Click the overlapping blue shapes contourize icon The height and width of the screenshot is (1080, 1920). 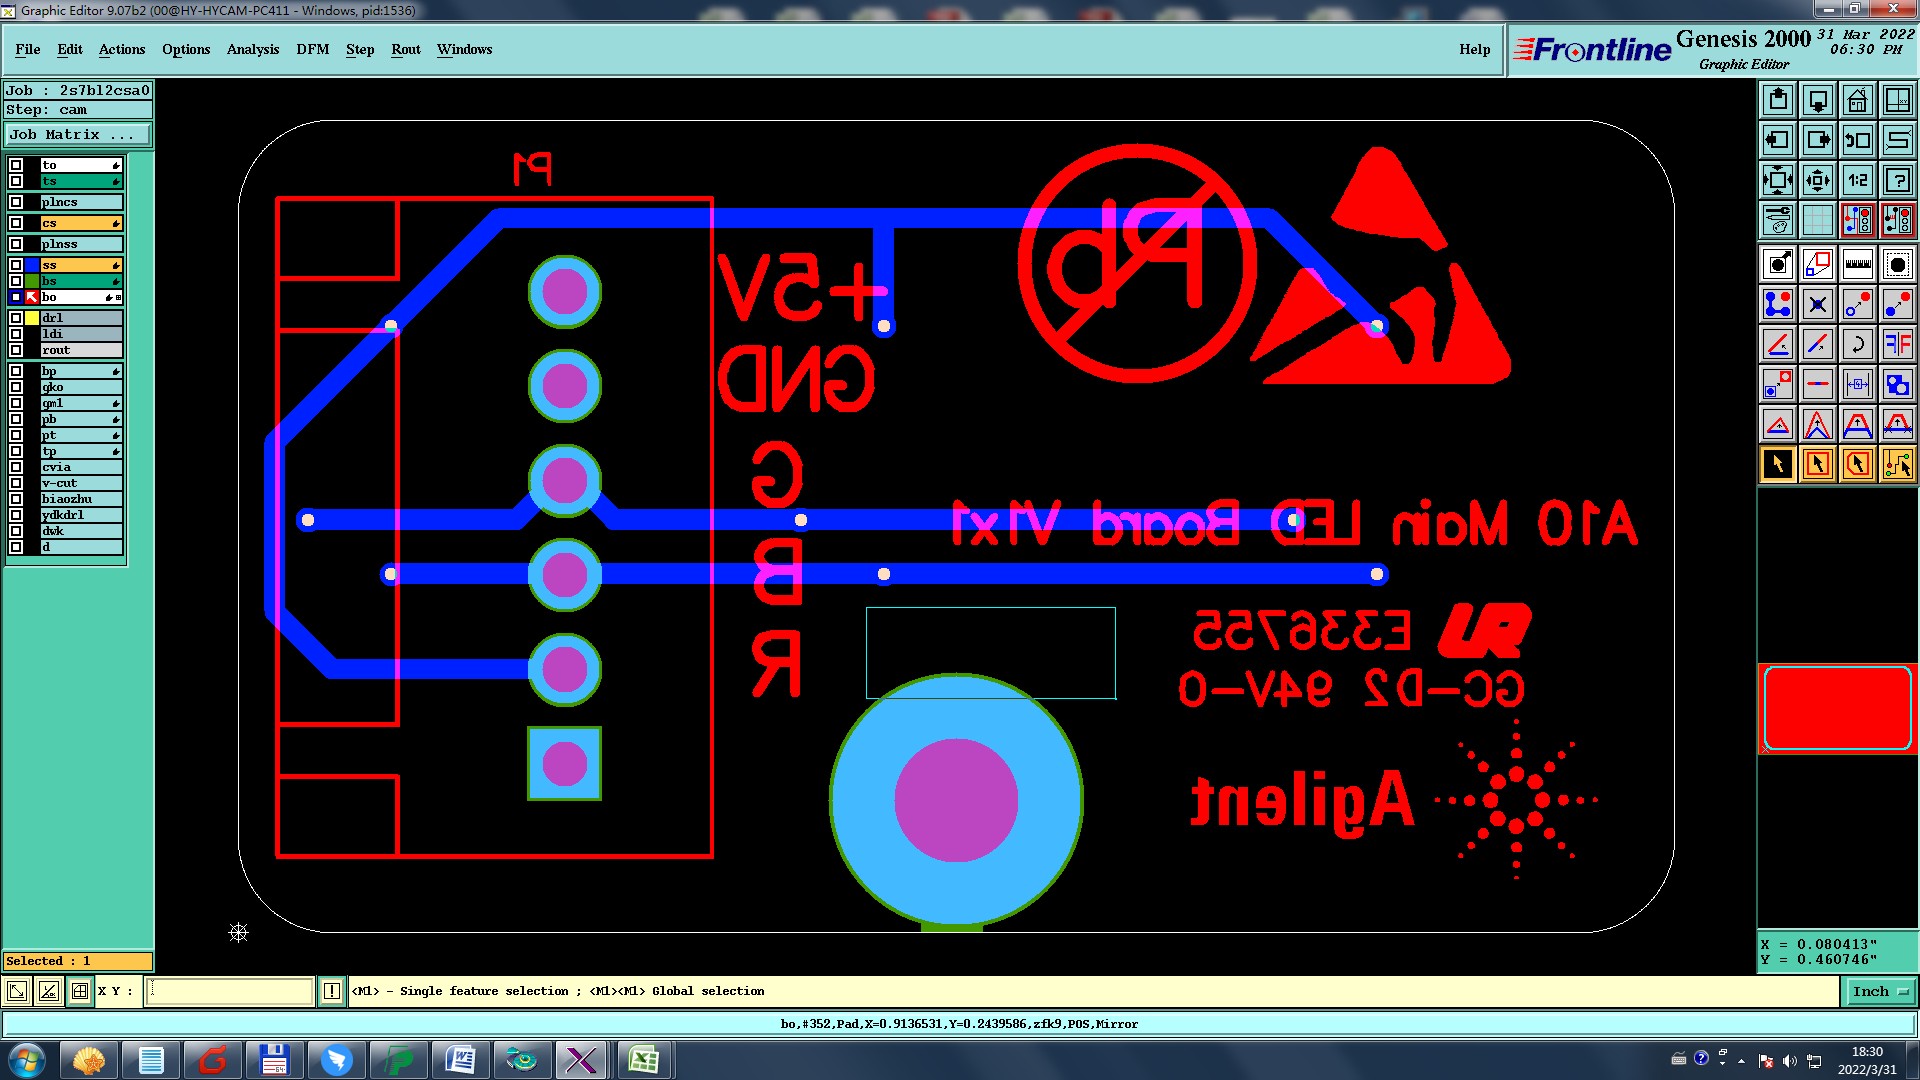(1898, 384)
